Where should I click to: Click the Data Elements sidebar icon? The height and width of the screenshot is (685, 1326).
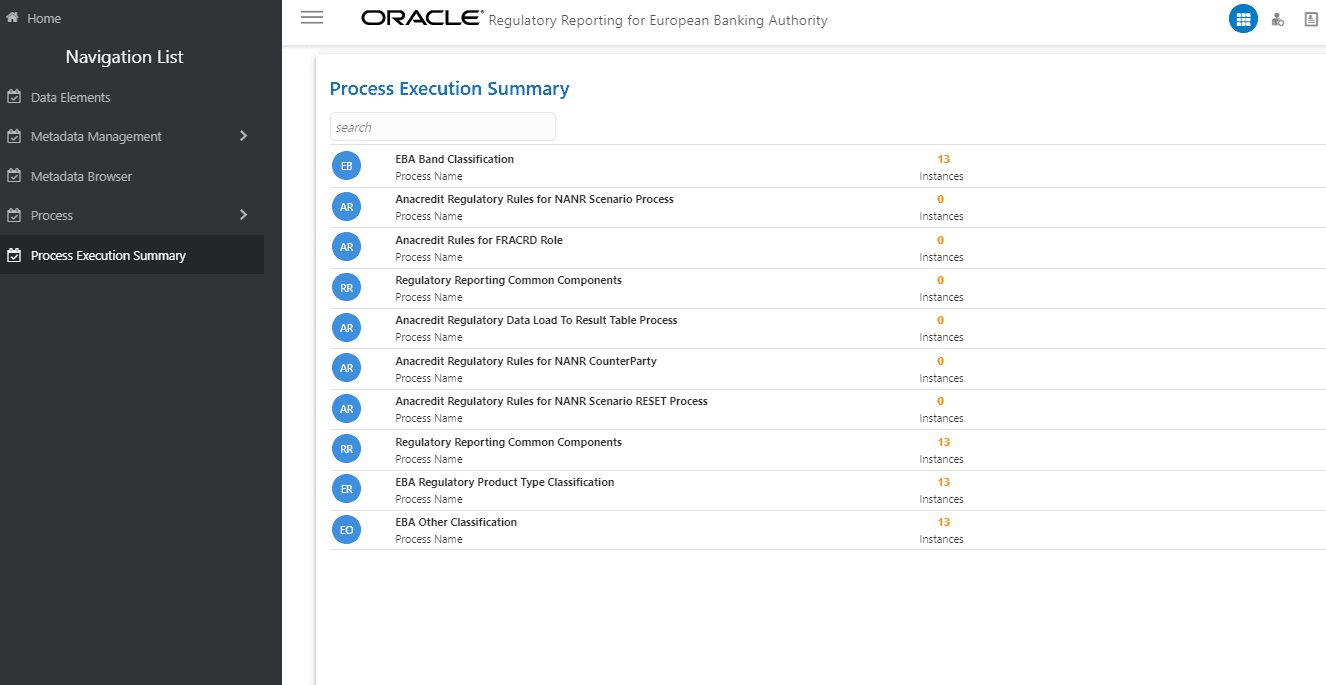coord(14,96)
